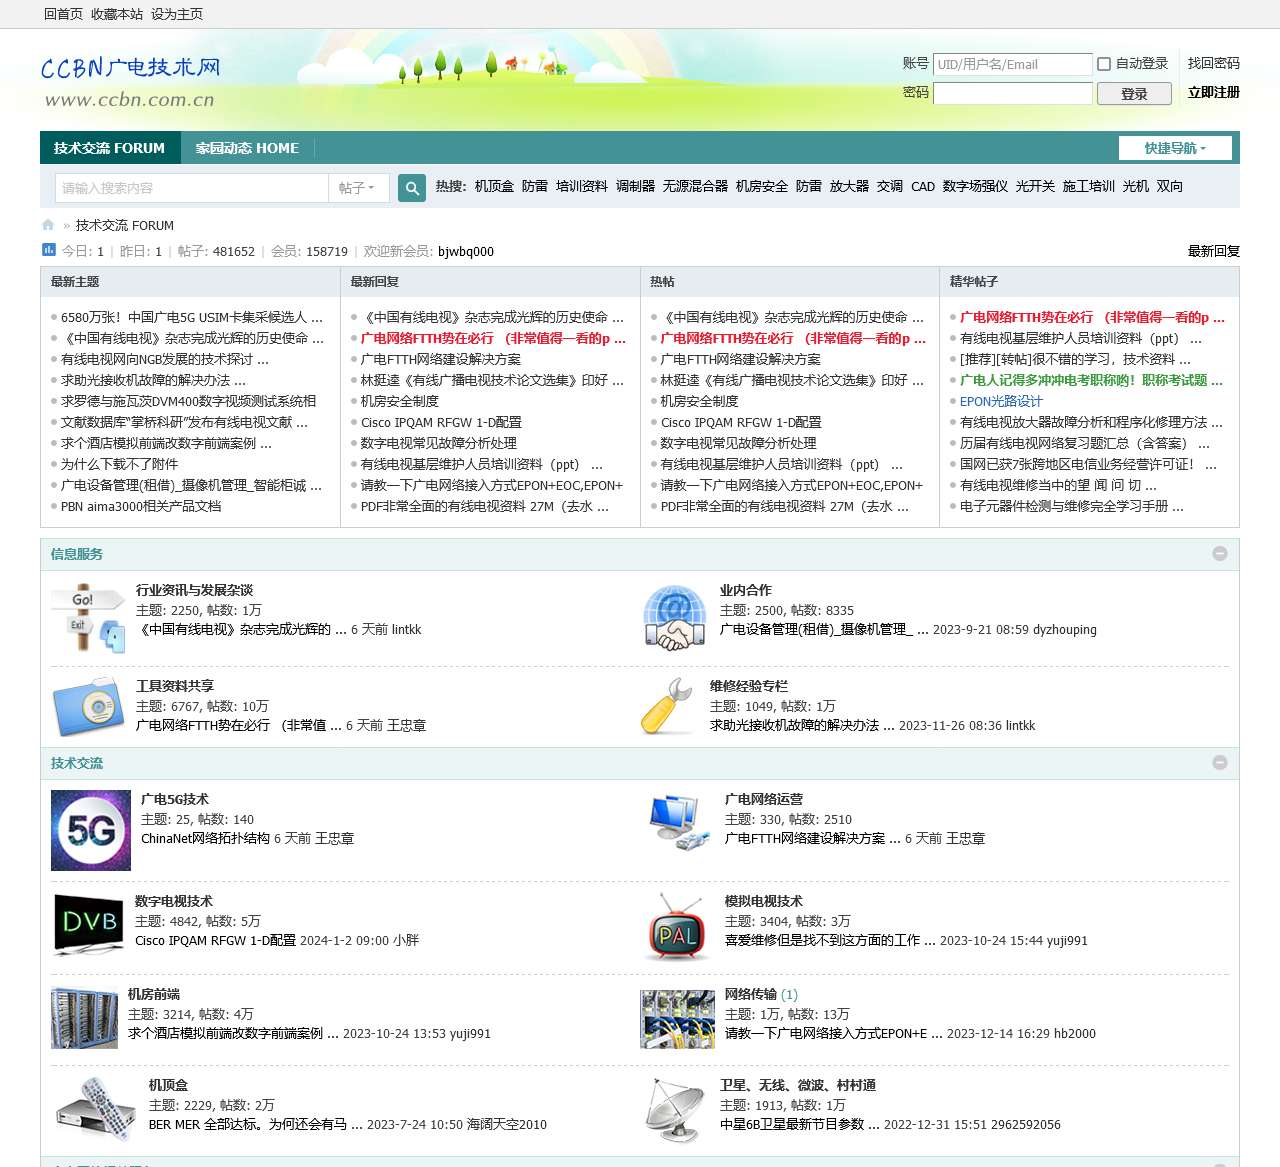The width and height of the screenshot is (1280, 1167).
Task: Collapse the 技术交流 section
Action: tap(1219, 763)
